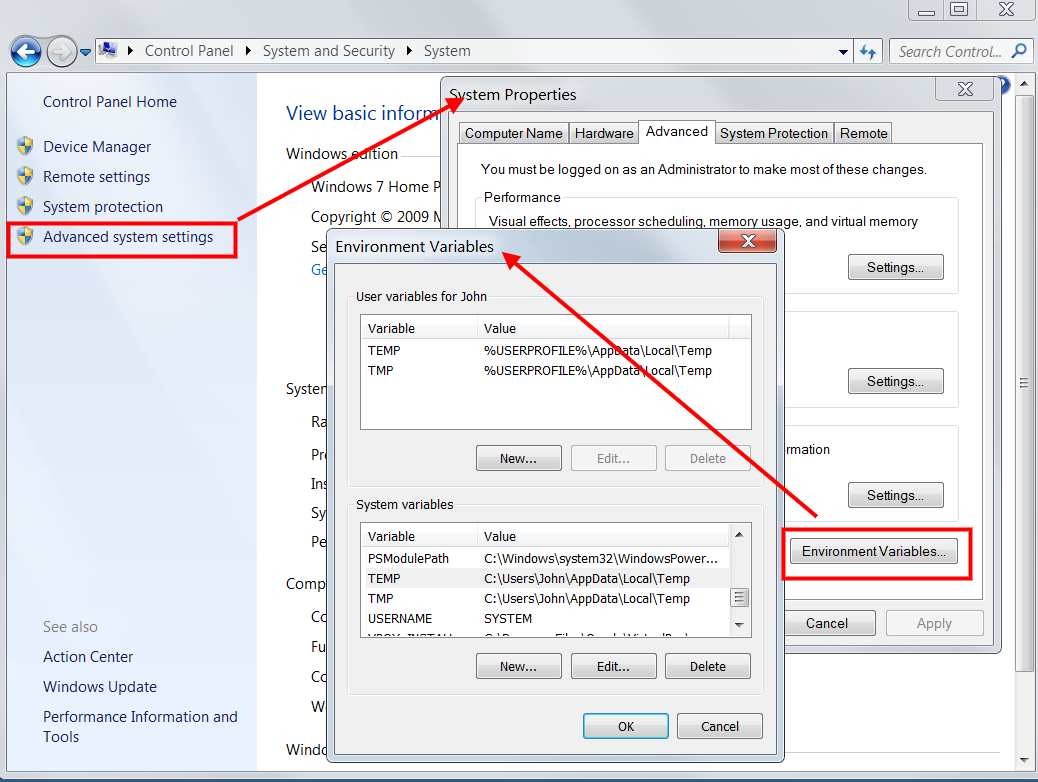Viewport: 1038px width, 782px height.
Task: Open the Remote settings link
Action: pyautogui.click(x=97, y=177)
